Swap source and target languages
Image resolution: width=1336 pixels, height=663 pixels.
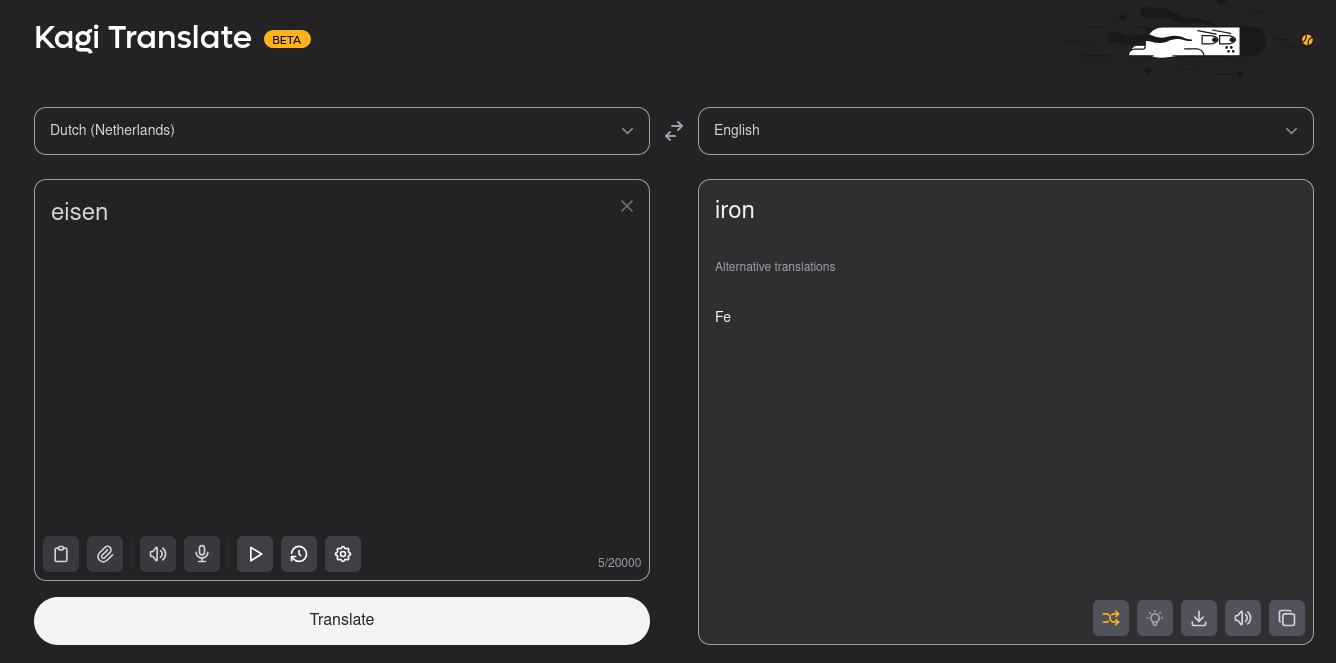coord(674,131)
